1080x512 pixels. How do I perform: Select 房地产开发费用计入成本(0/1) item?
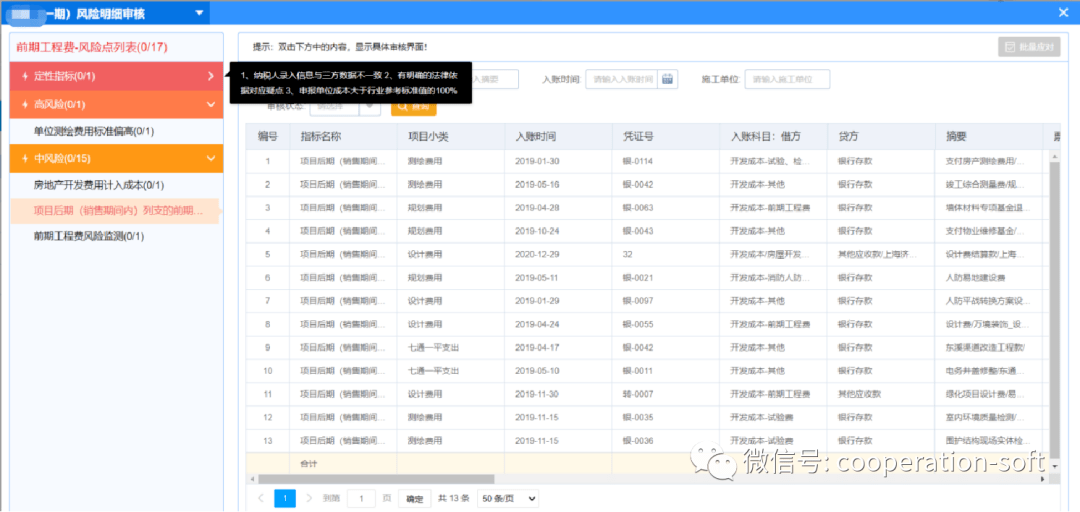99,185
